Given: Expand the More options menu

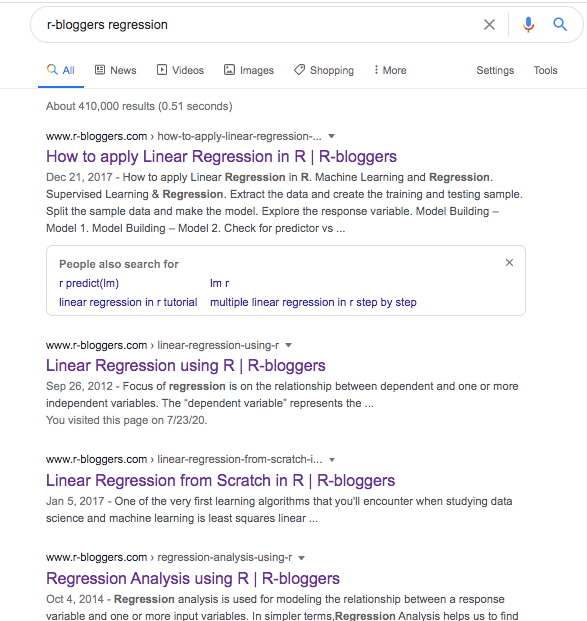Looking at the screenshot, I should [x=390, y=70].
